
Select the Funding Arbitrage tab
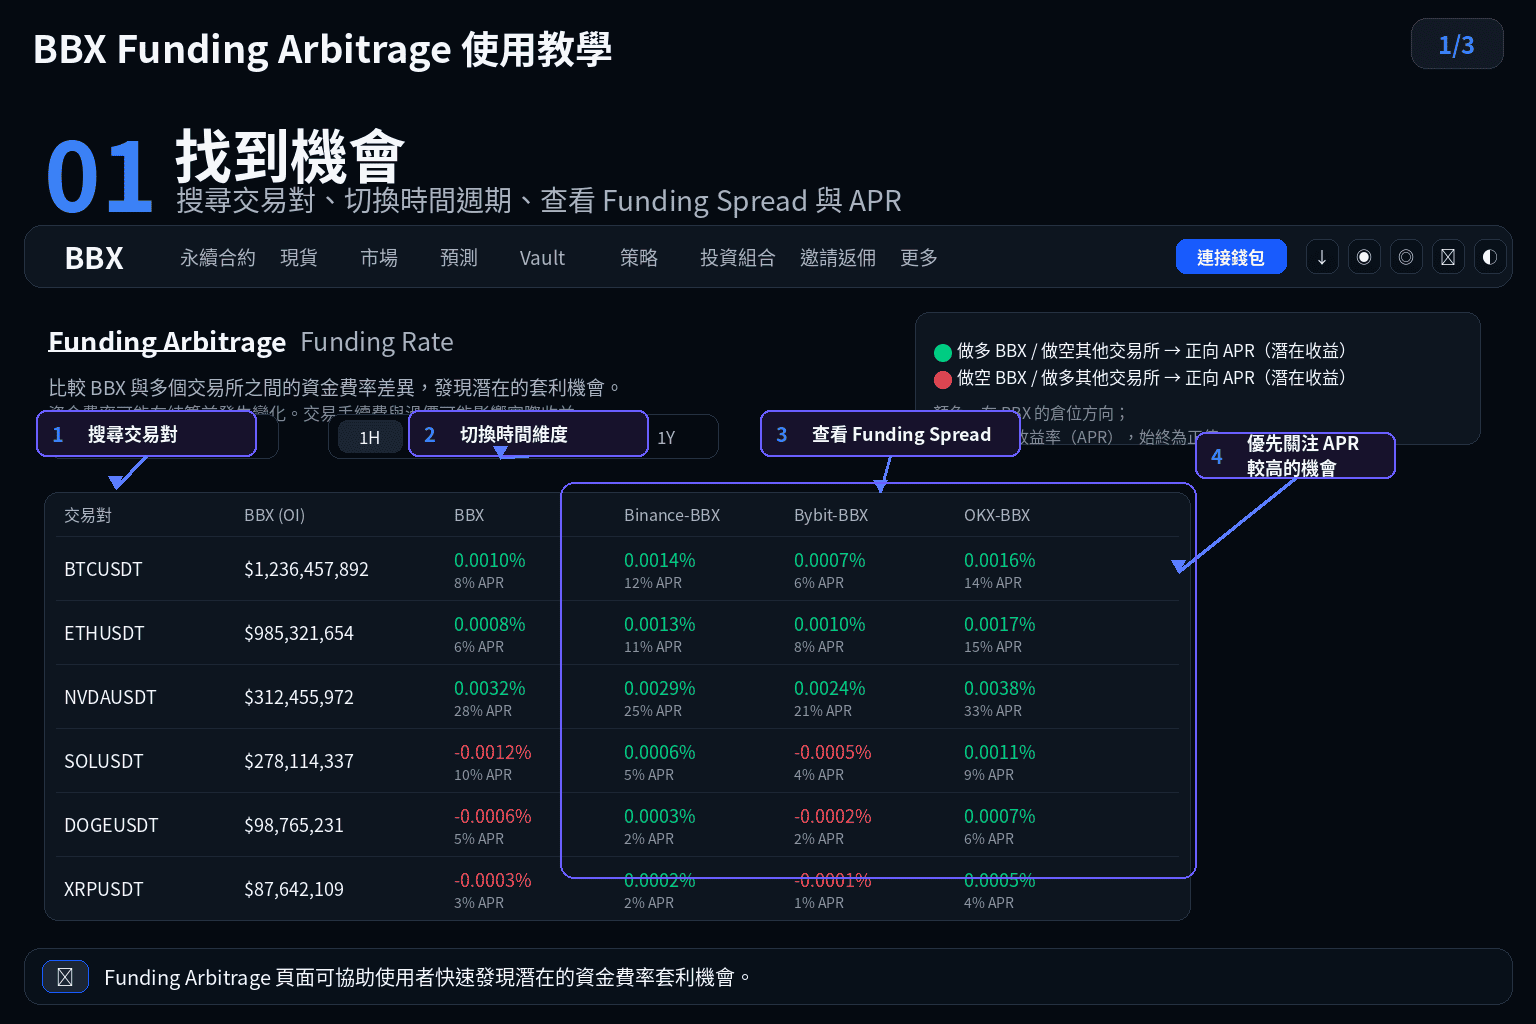(x=167, y=342)
